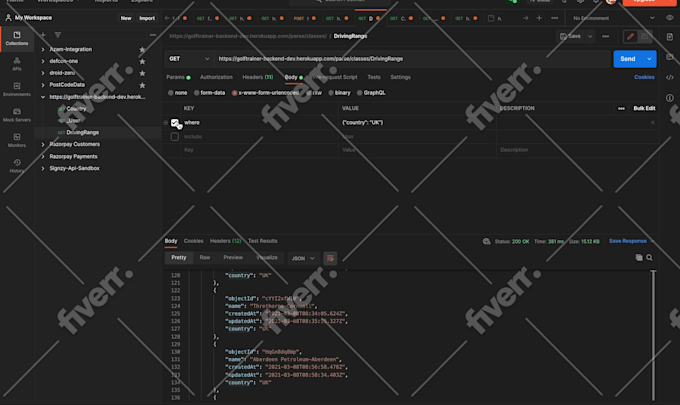
Task: Open the request info icon in right sidebar
Action: tap(670, 98)
